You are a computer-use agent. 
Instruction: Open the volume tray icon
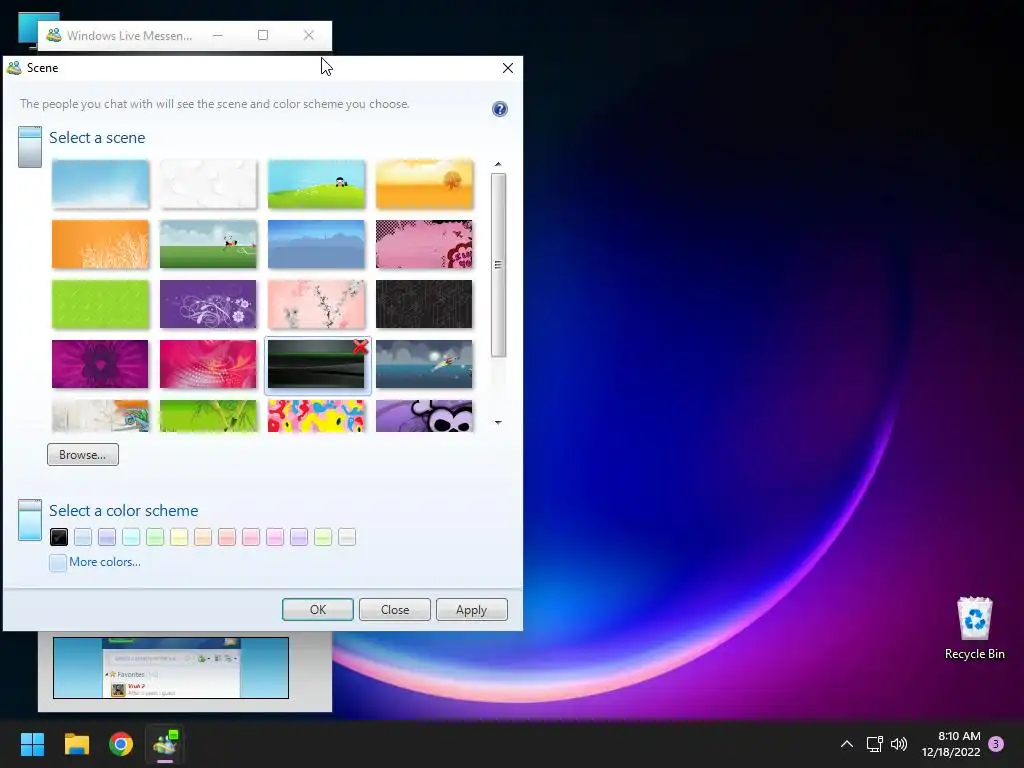pyautogui.click(x=899, y=744)
